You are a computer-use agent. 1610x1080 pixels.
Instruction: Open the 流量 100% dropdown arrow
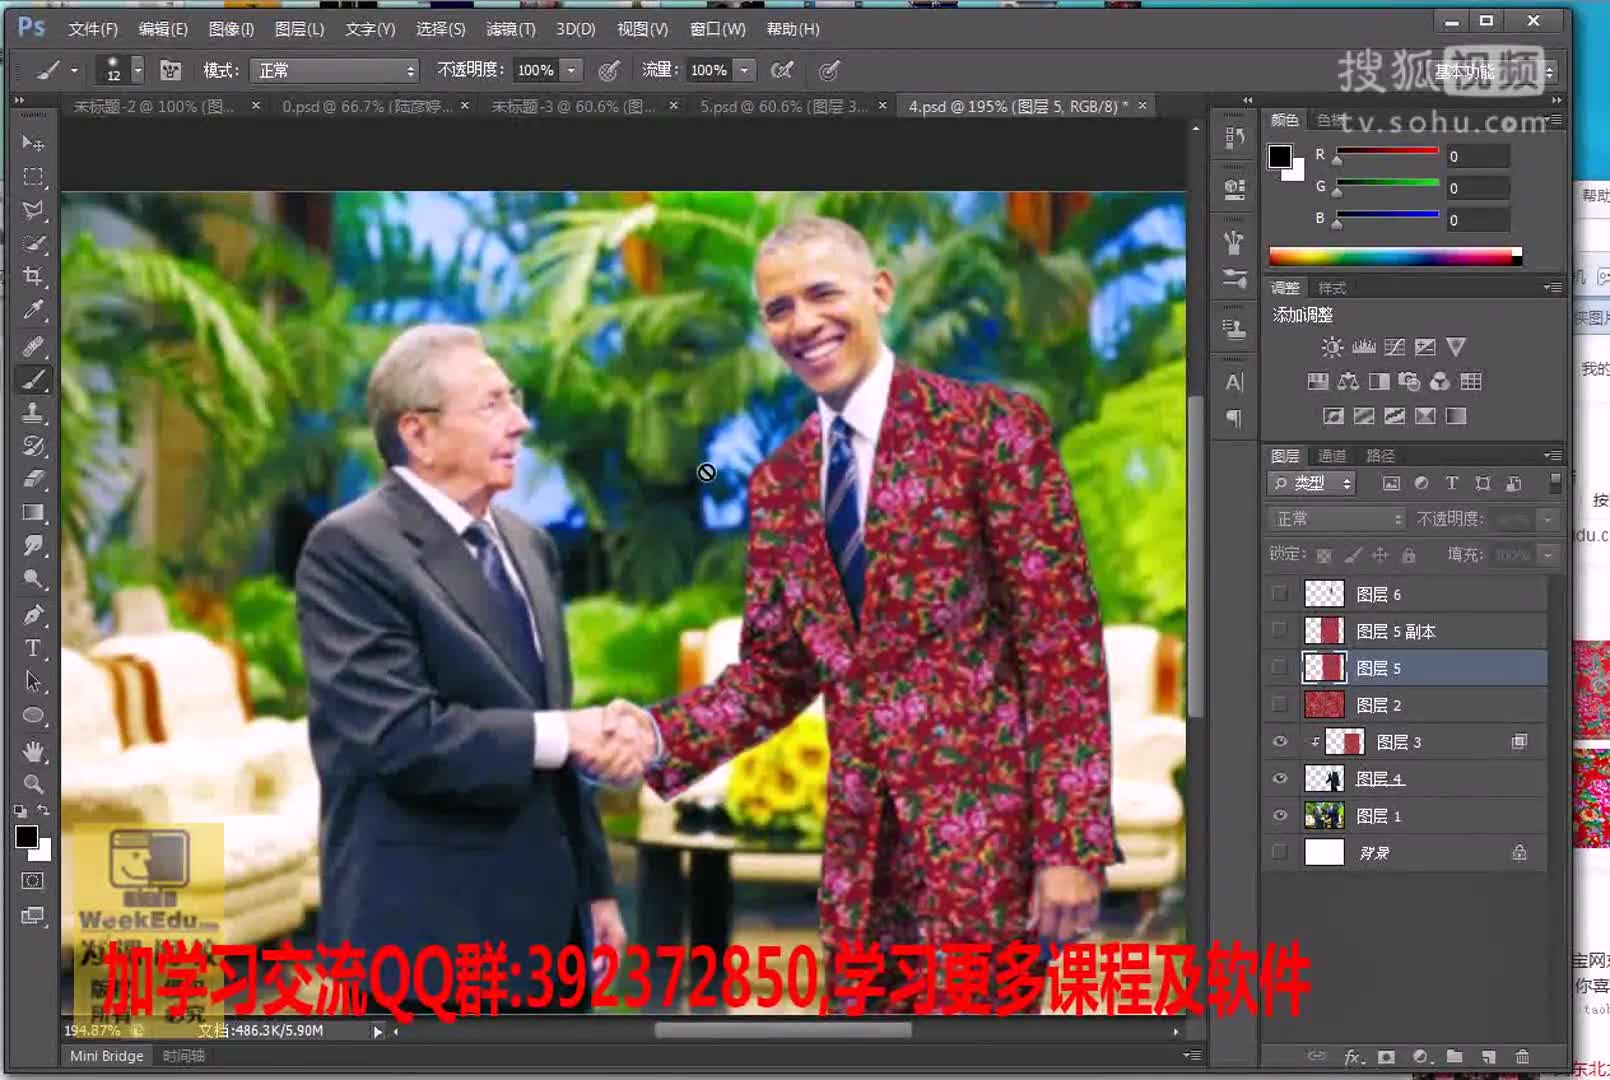(x=744, y=70)
